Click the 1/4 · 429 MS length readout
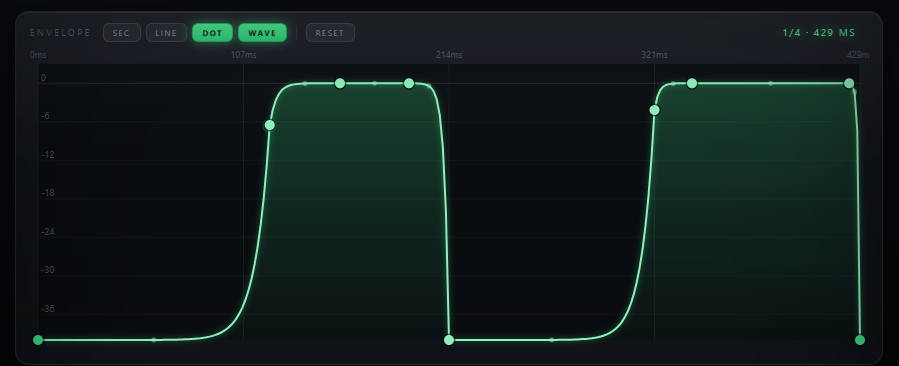The image size is (899, 366). 819,33
